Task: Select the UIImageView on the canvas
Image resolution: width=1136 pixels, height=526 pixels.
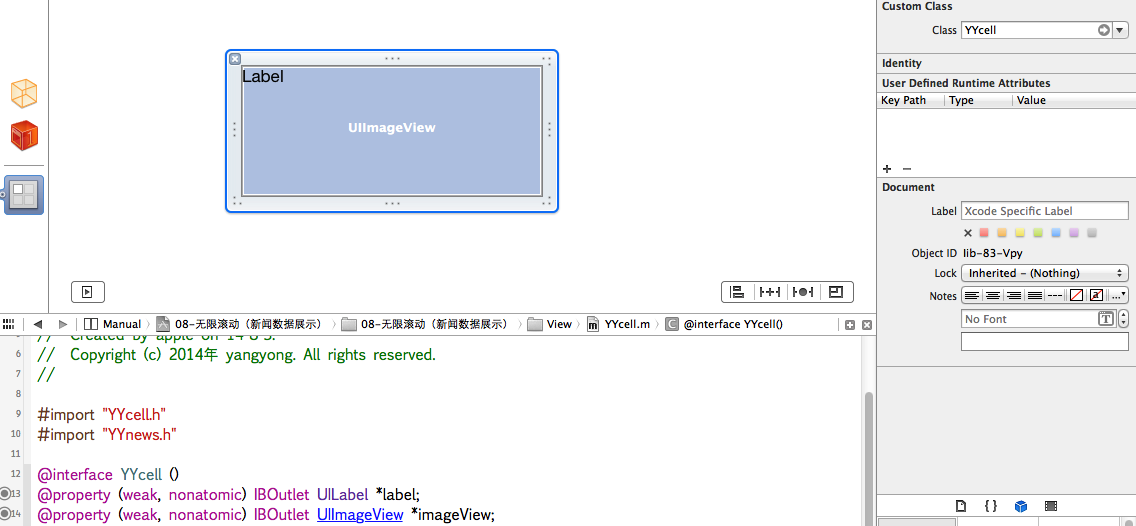Action: [392, 131]
